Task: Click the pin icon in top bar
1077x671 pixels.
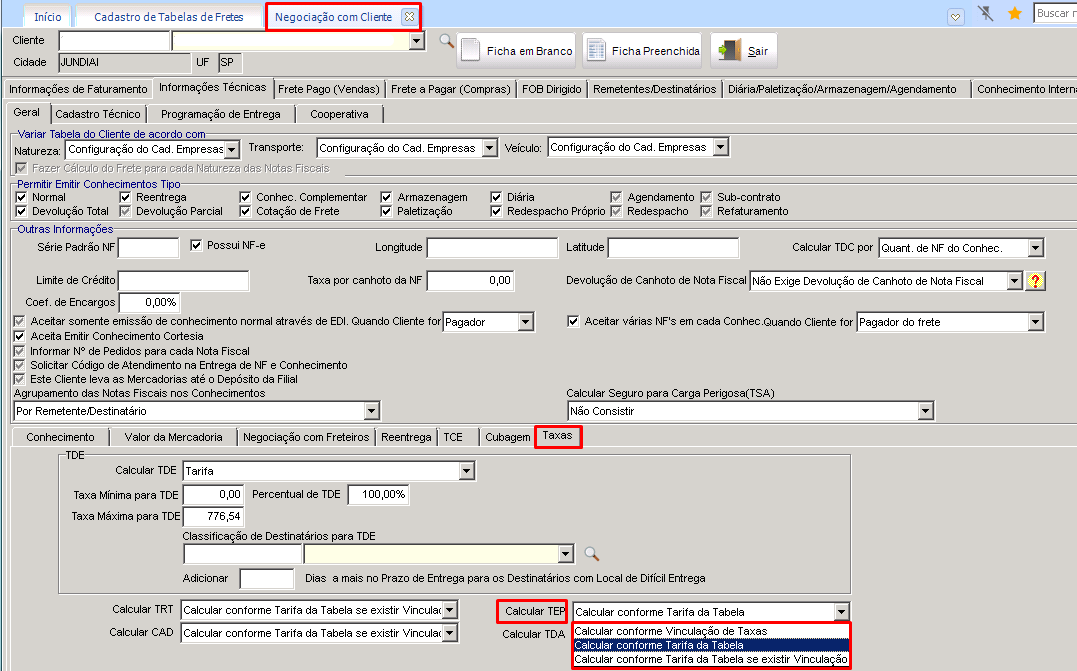Action: (986, 14)
